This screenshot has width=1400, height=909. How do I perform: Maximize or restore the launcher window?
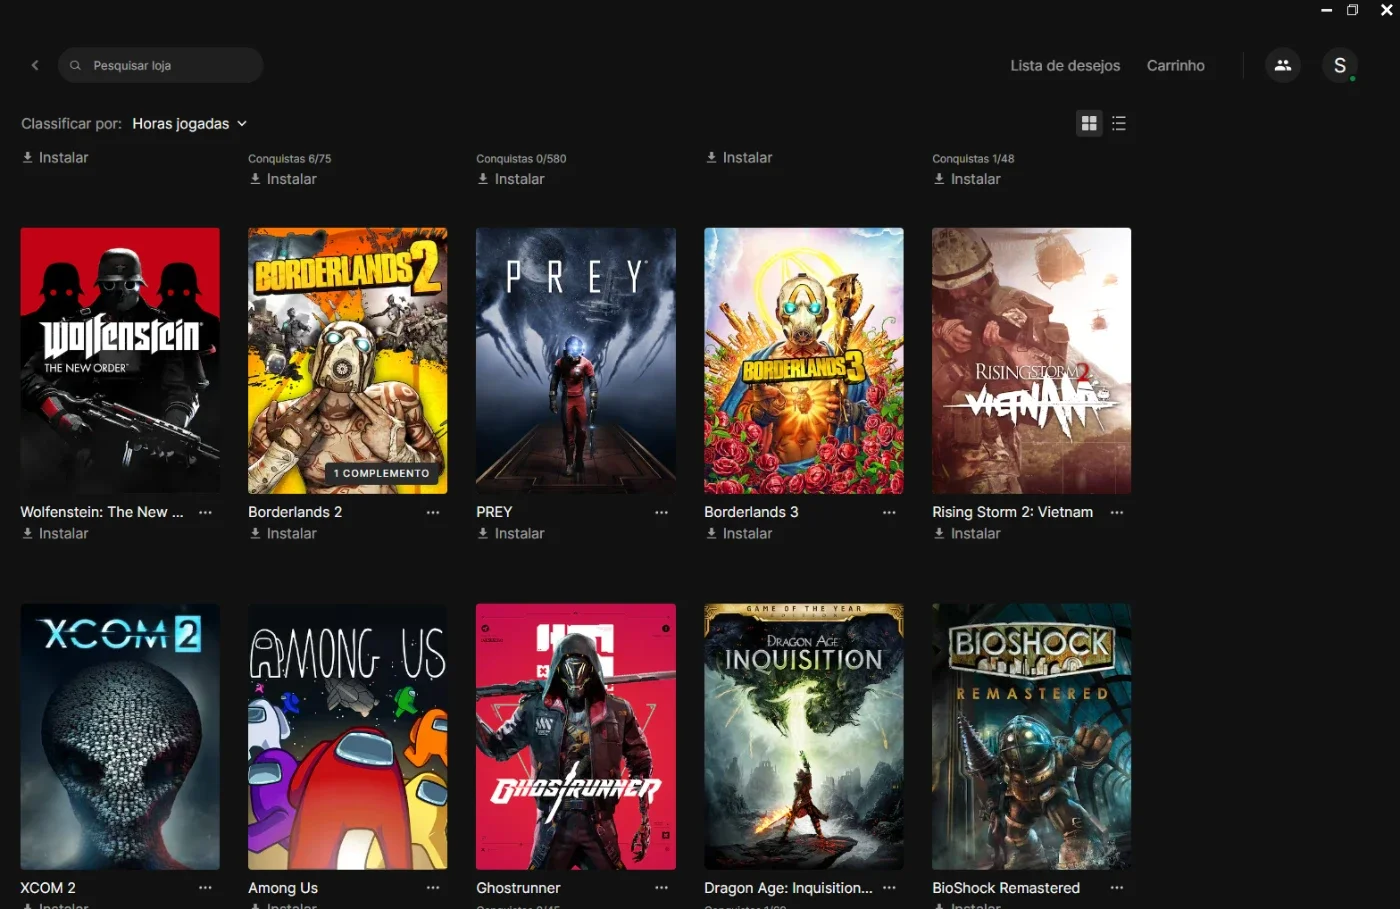[1353, 10]
